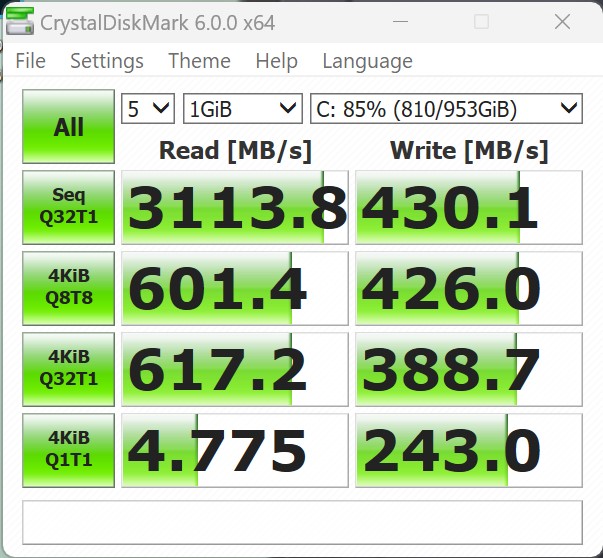Click the empty comment field at bottom

(301, 521)
